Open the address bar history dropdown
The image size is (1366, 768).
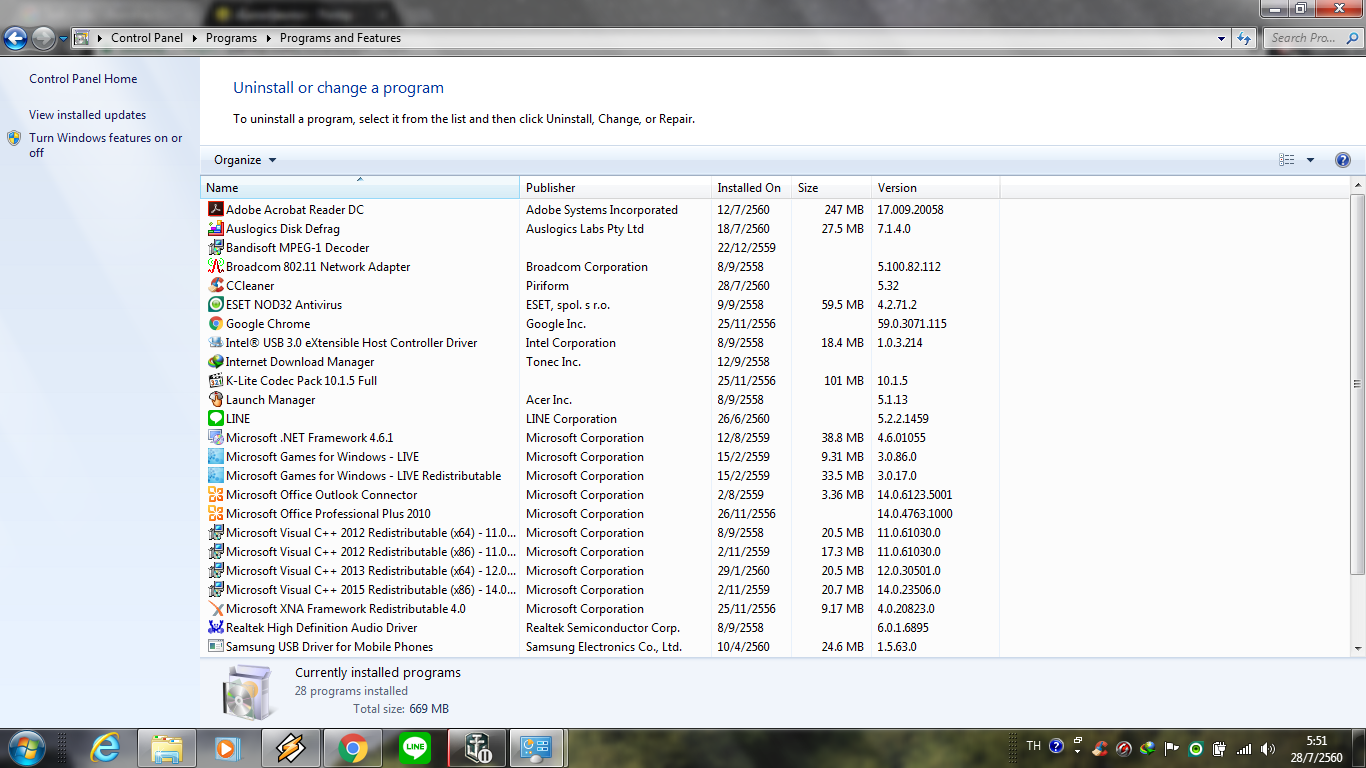[1221, 39]
